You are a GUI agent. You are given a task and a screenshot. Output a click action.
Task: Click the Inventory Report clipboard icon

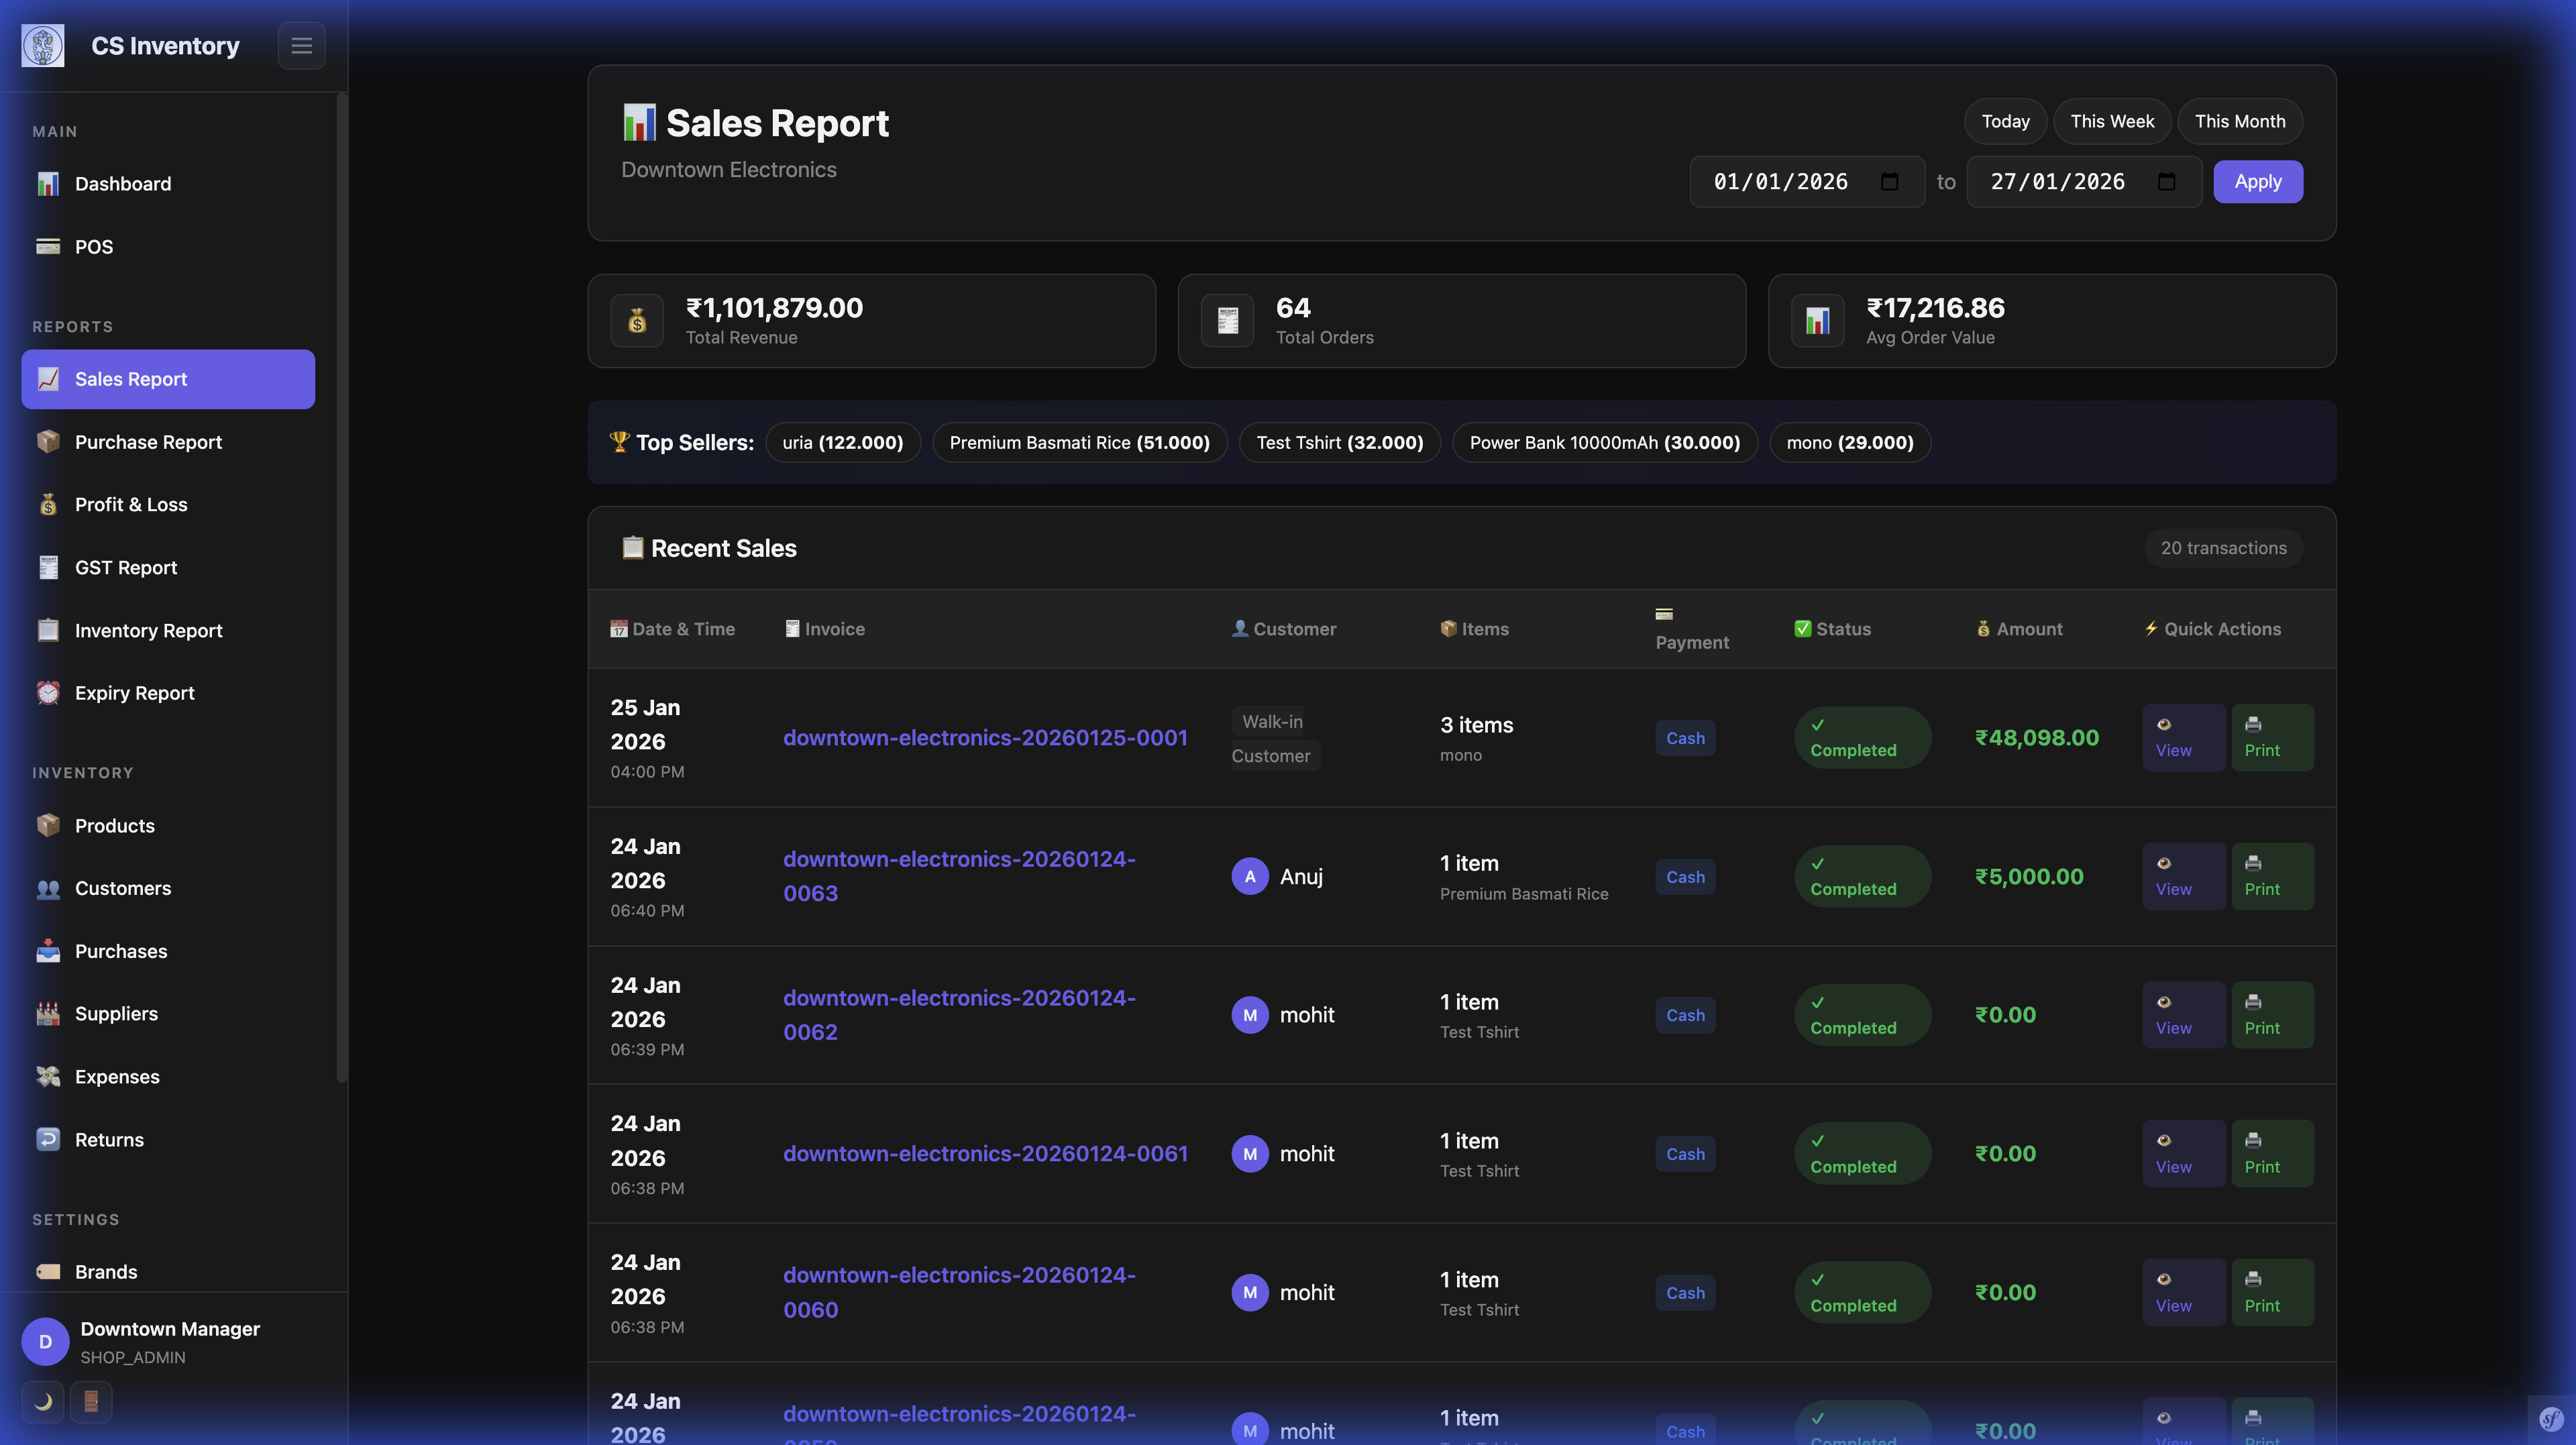pyautogui.click(x=48, y=630)
